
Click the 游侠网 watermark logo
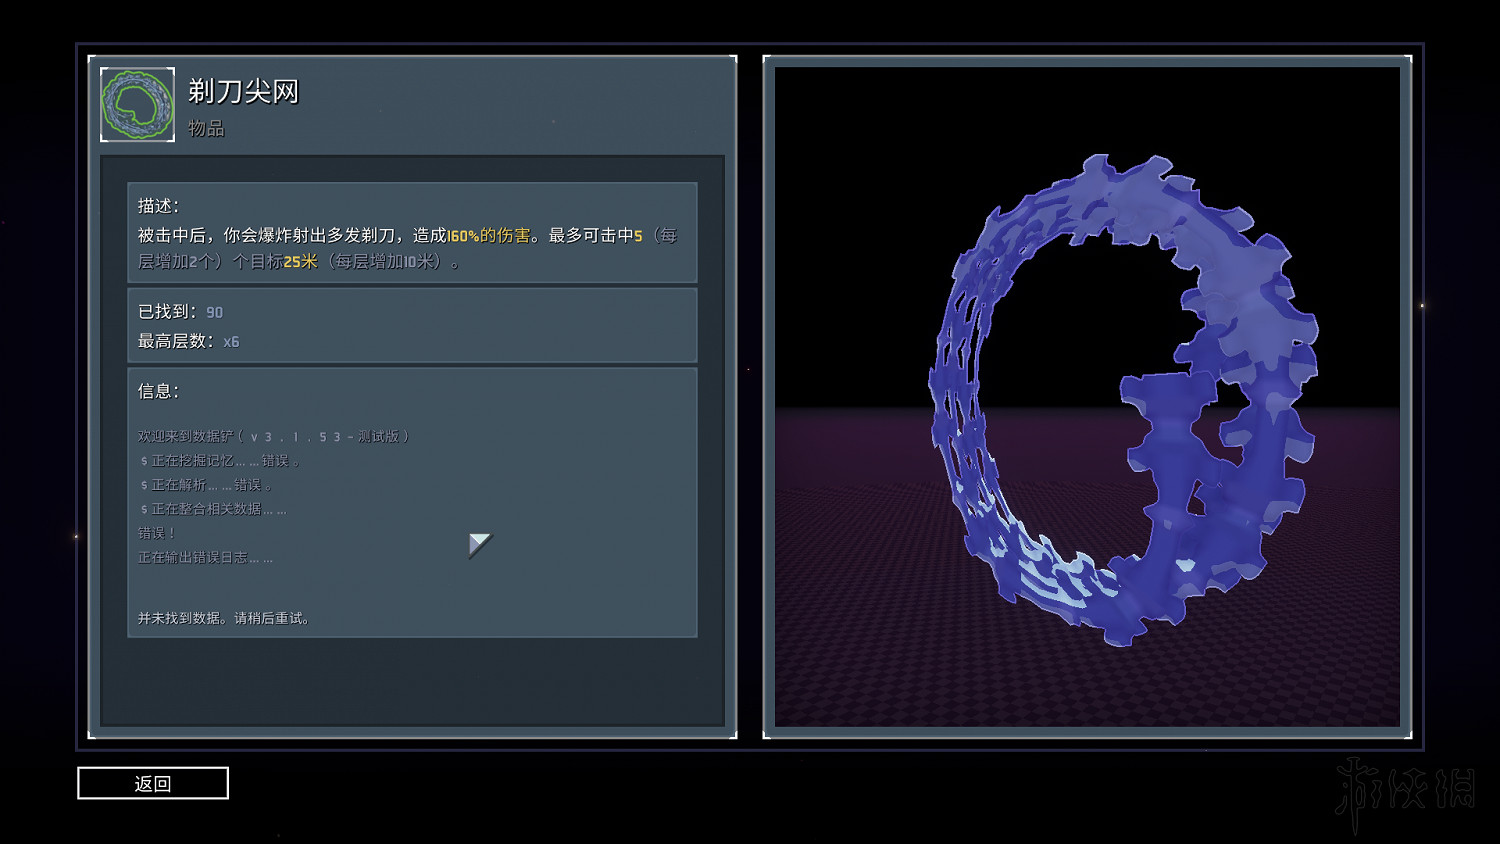pyautogui.click(x=1405, y=790)
